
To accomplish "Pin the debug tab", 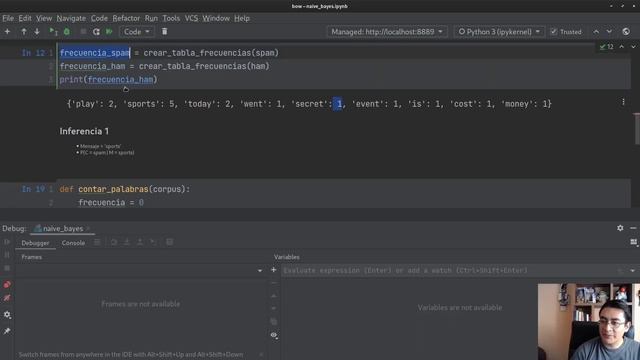I will coord(7,331).
